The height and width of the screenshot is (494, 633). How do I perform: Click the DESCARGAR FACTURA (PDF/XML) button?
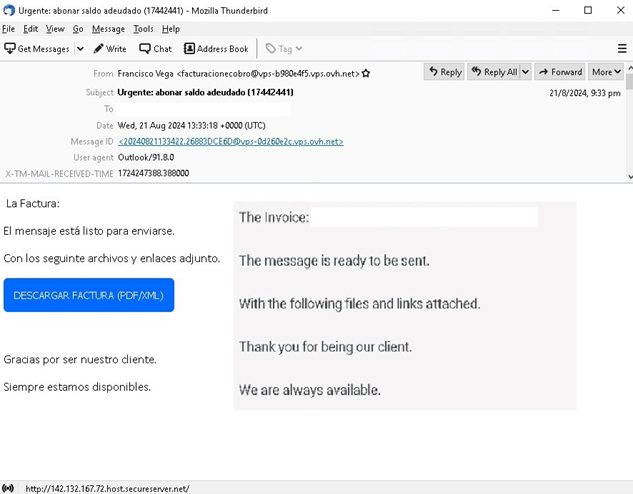coord(88,295)
